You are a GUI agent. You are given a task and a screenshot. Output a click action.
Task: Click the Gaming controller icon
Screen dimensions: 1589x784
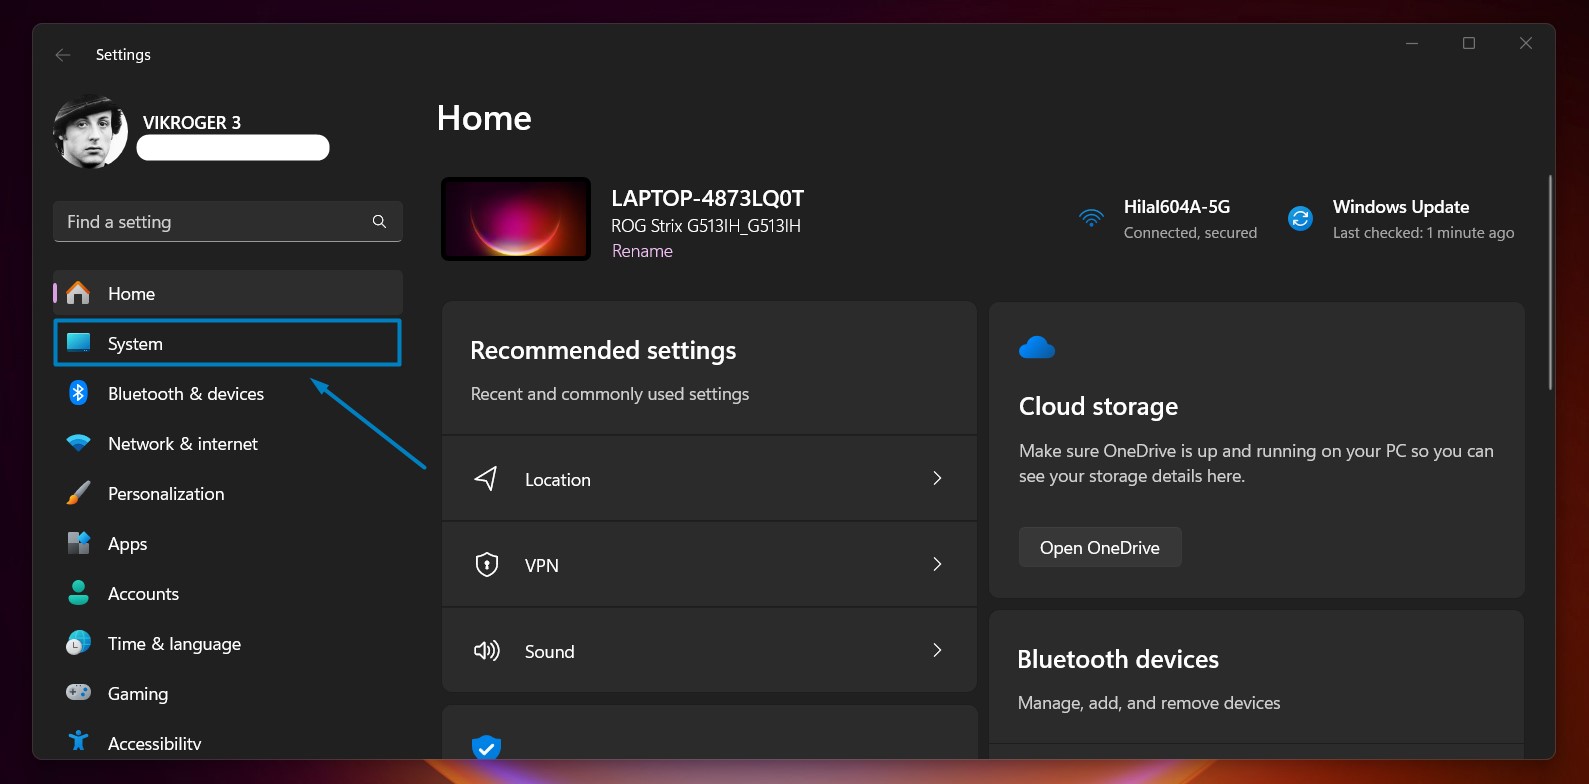click(x=78, y=692)
